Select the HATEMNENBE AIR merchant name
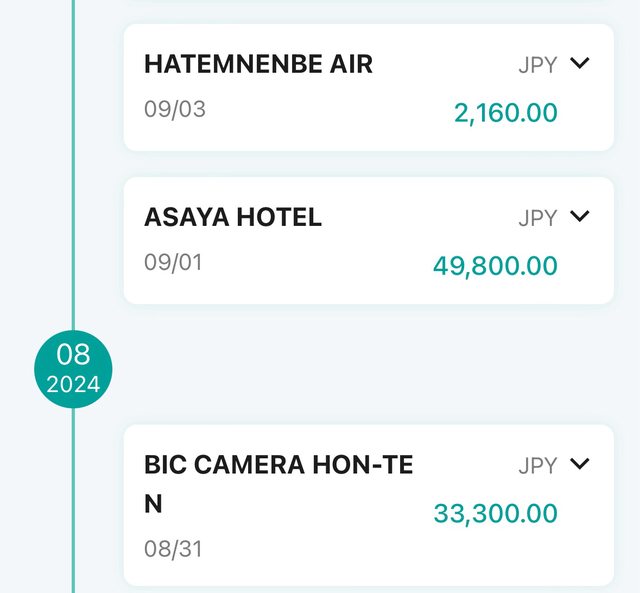Viewport: 640px width, 593px height. point(258,64)
